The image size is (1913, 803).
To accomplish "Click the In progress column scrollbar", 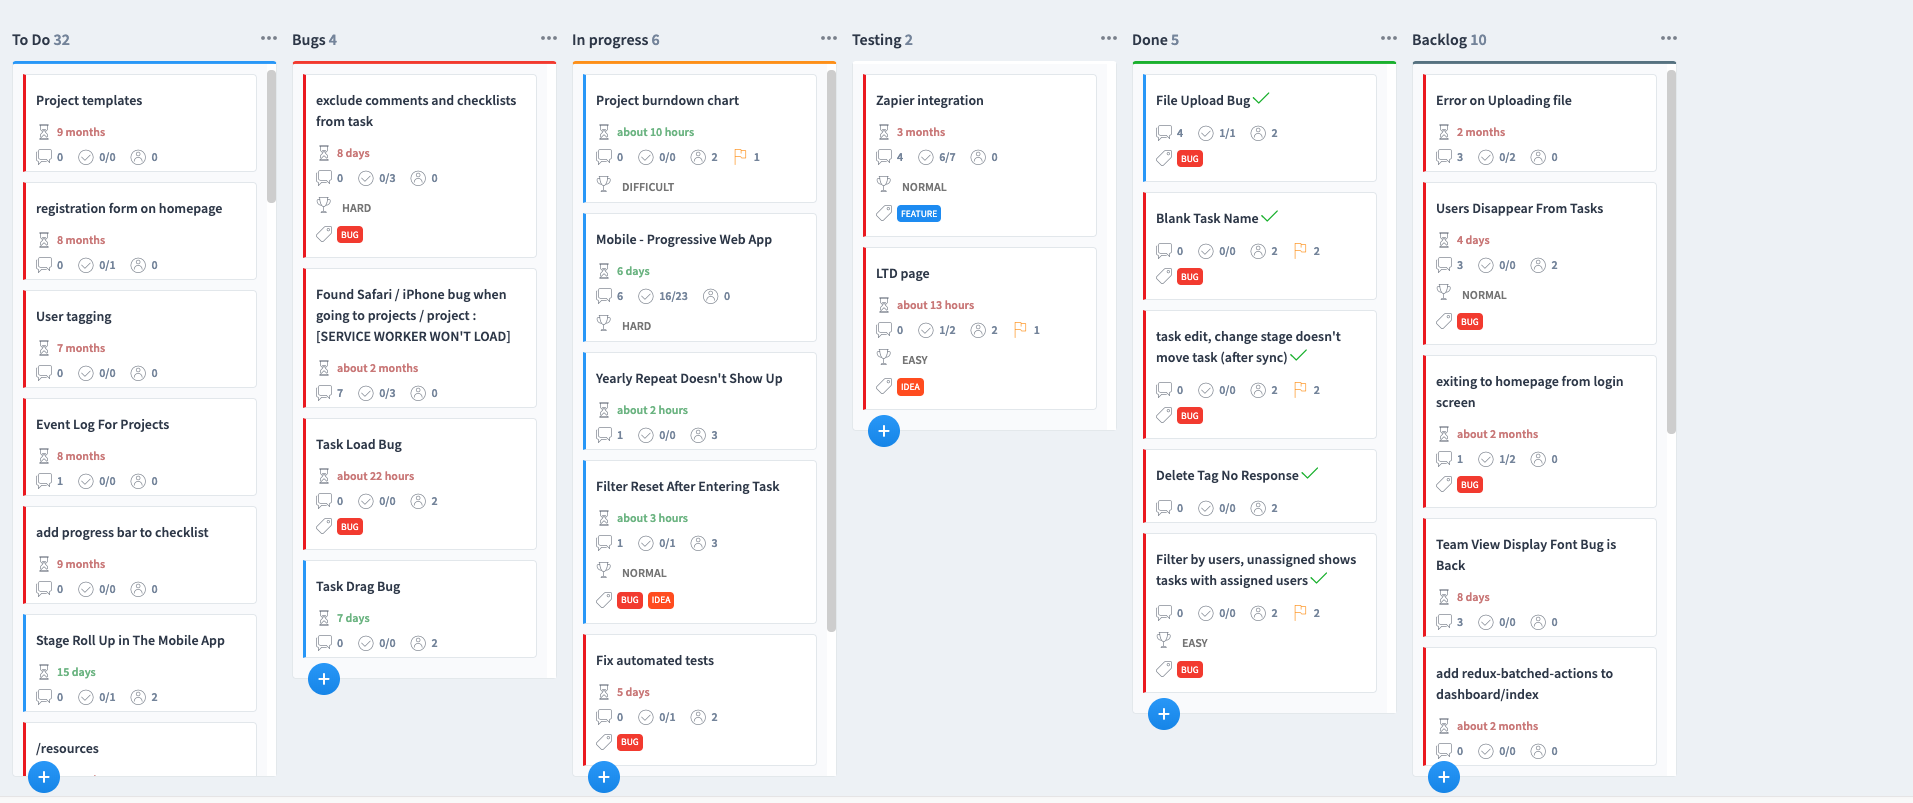I will 831,351.
